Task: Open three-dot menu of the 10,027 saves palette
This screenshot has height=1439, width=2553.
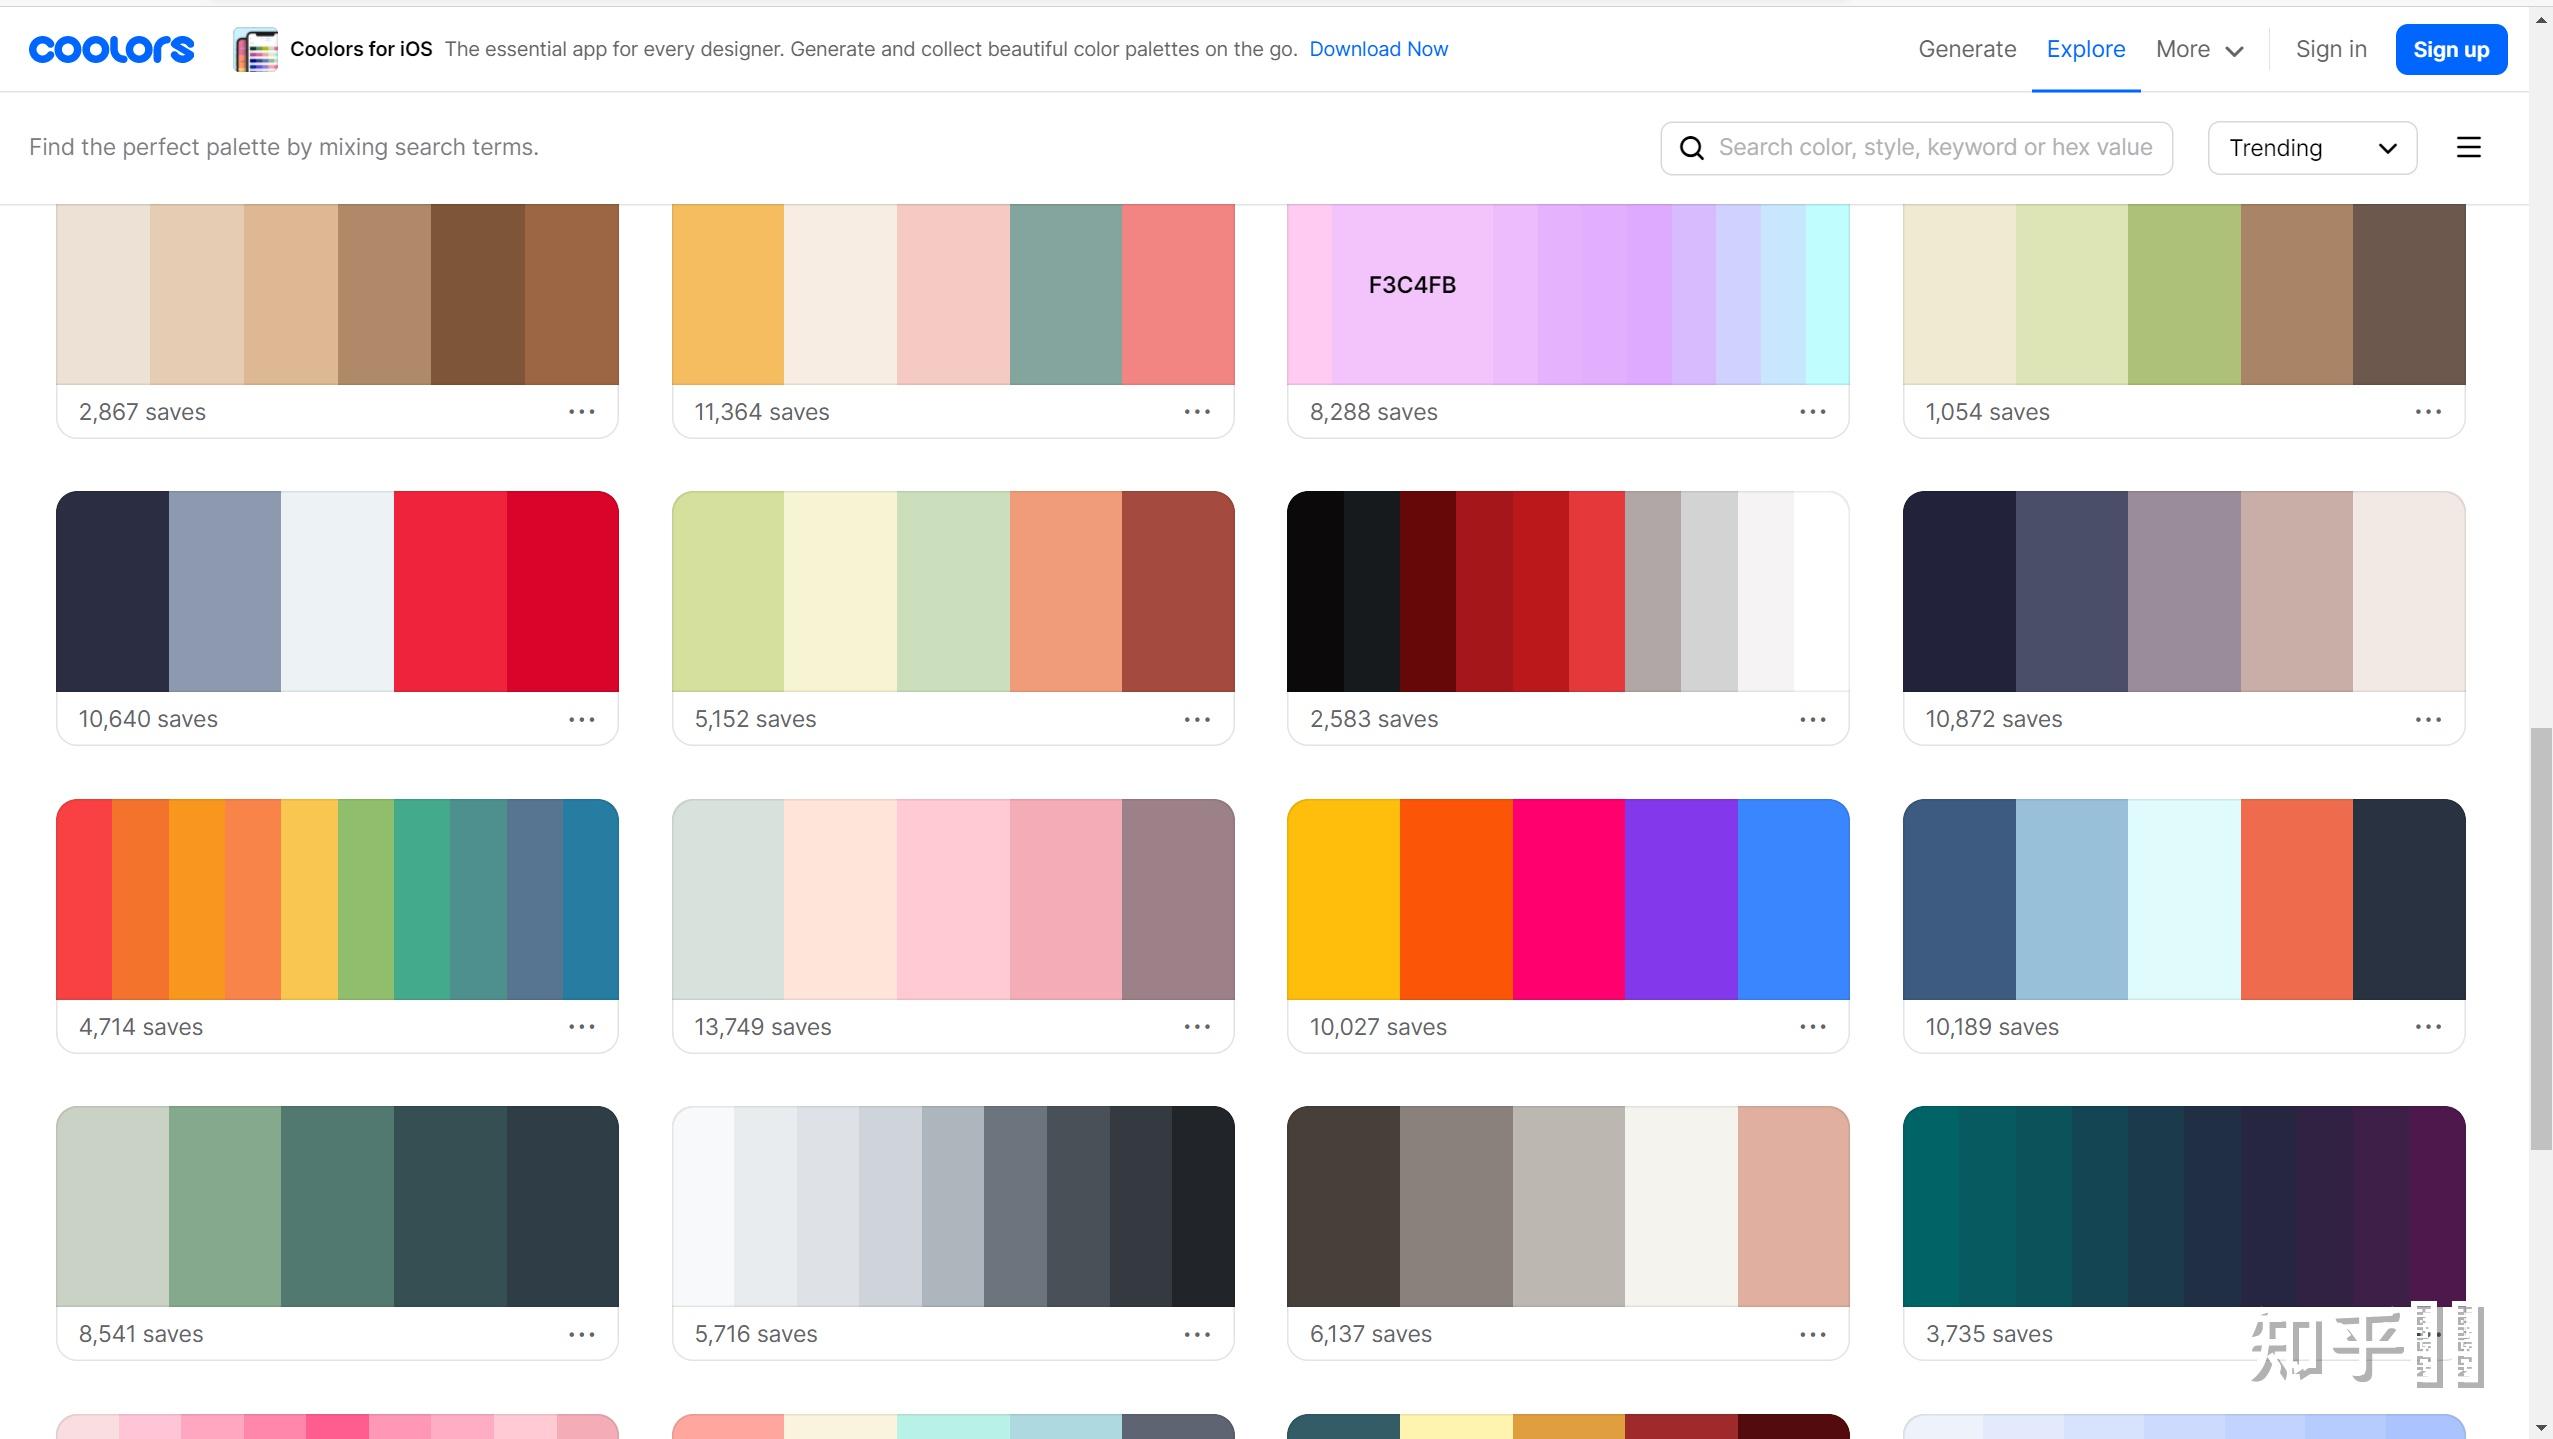Action: click(x=1812, y=1027)
